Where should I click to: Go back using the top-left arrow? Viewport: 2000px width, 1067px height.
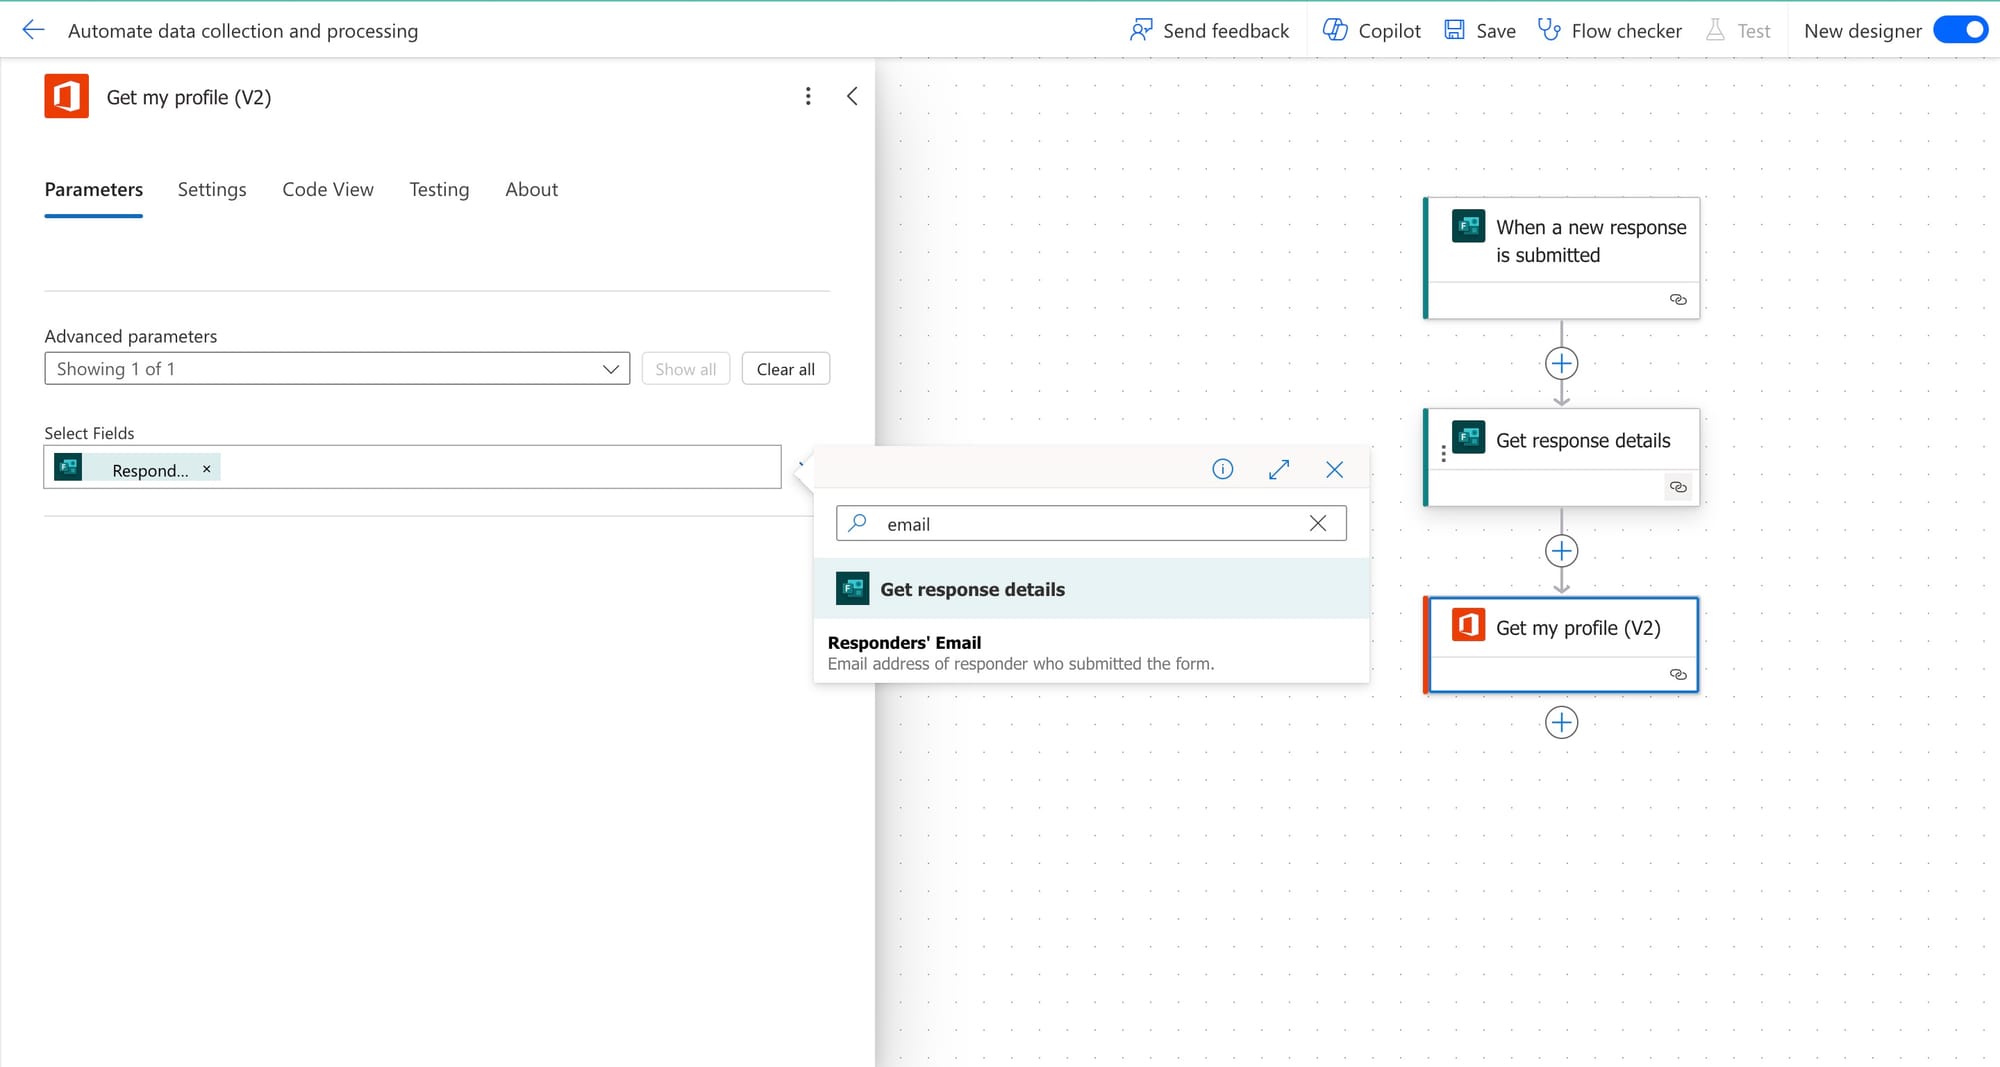[x=33, y=30]
